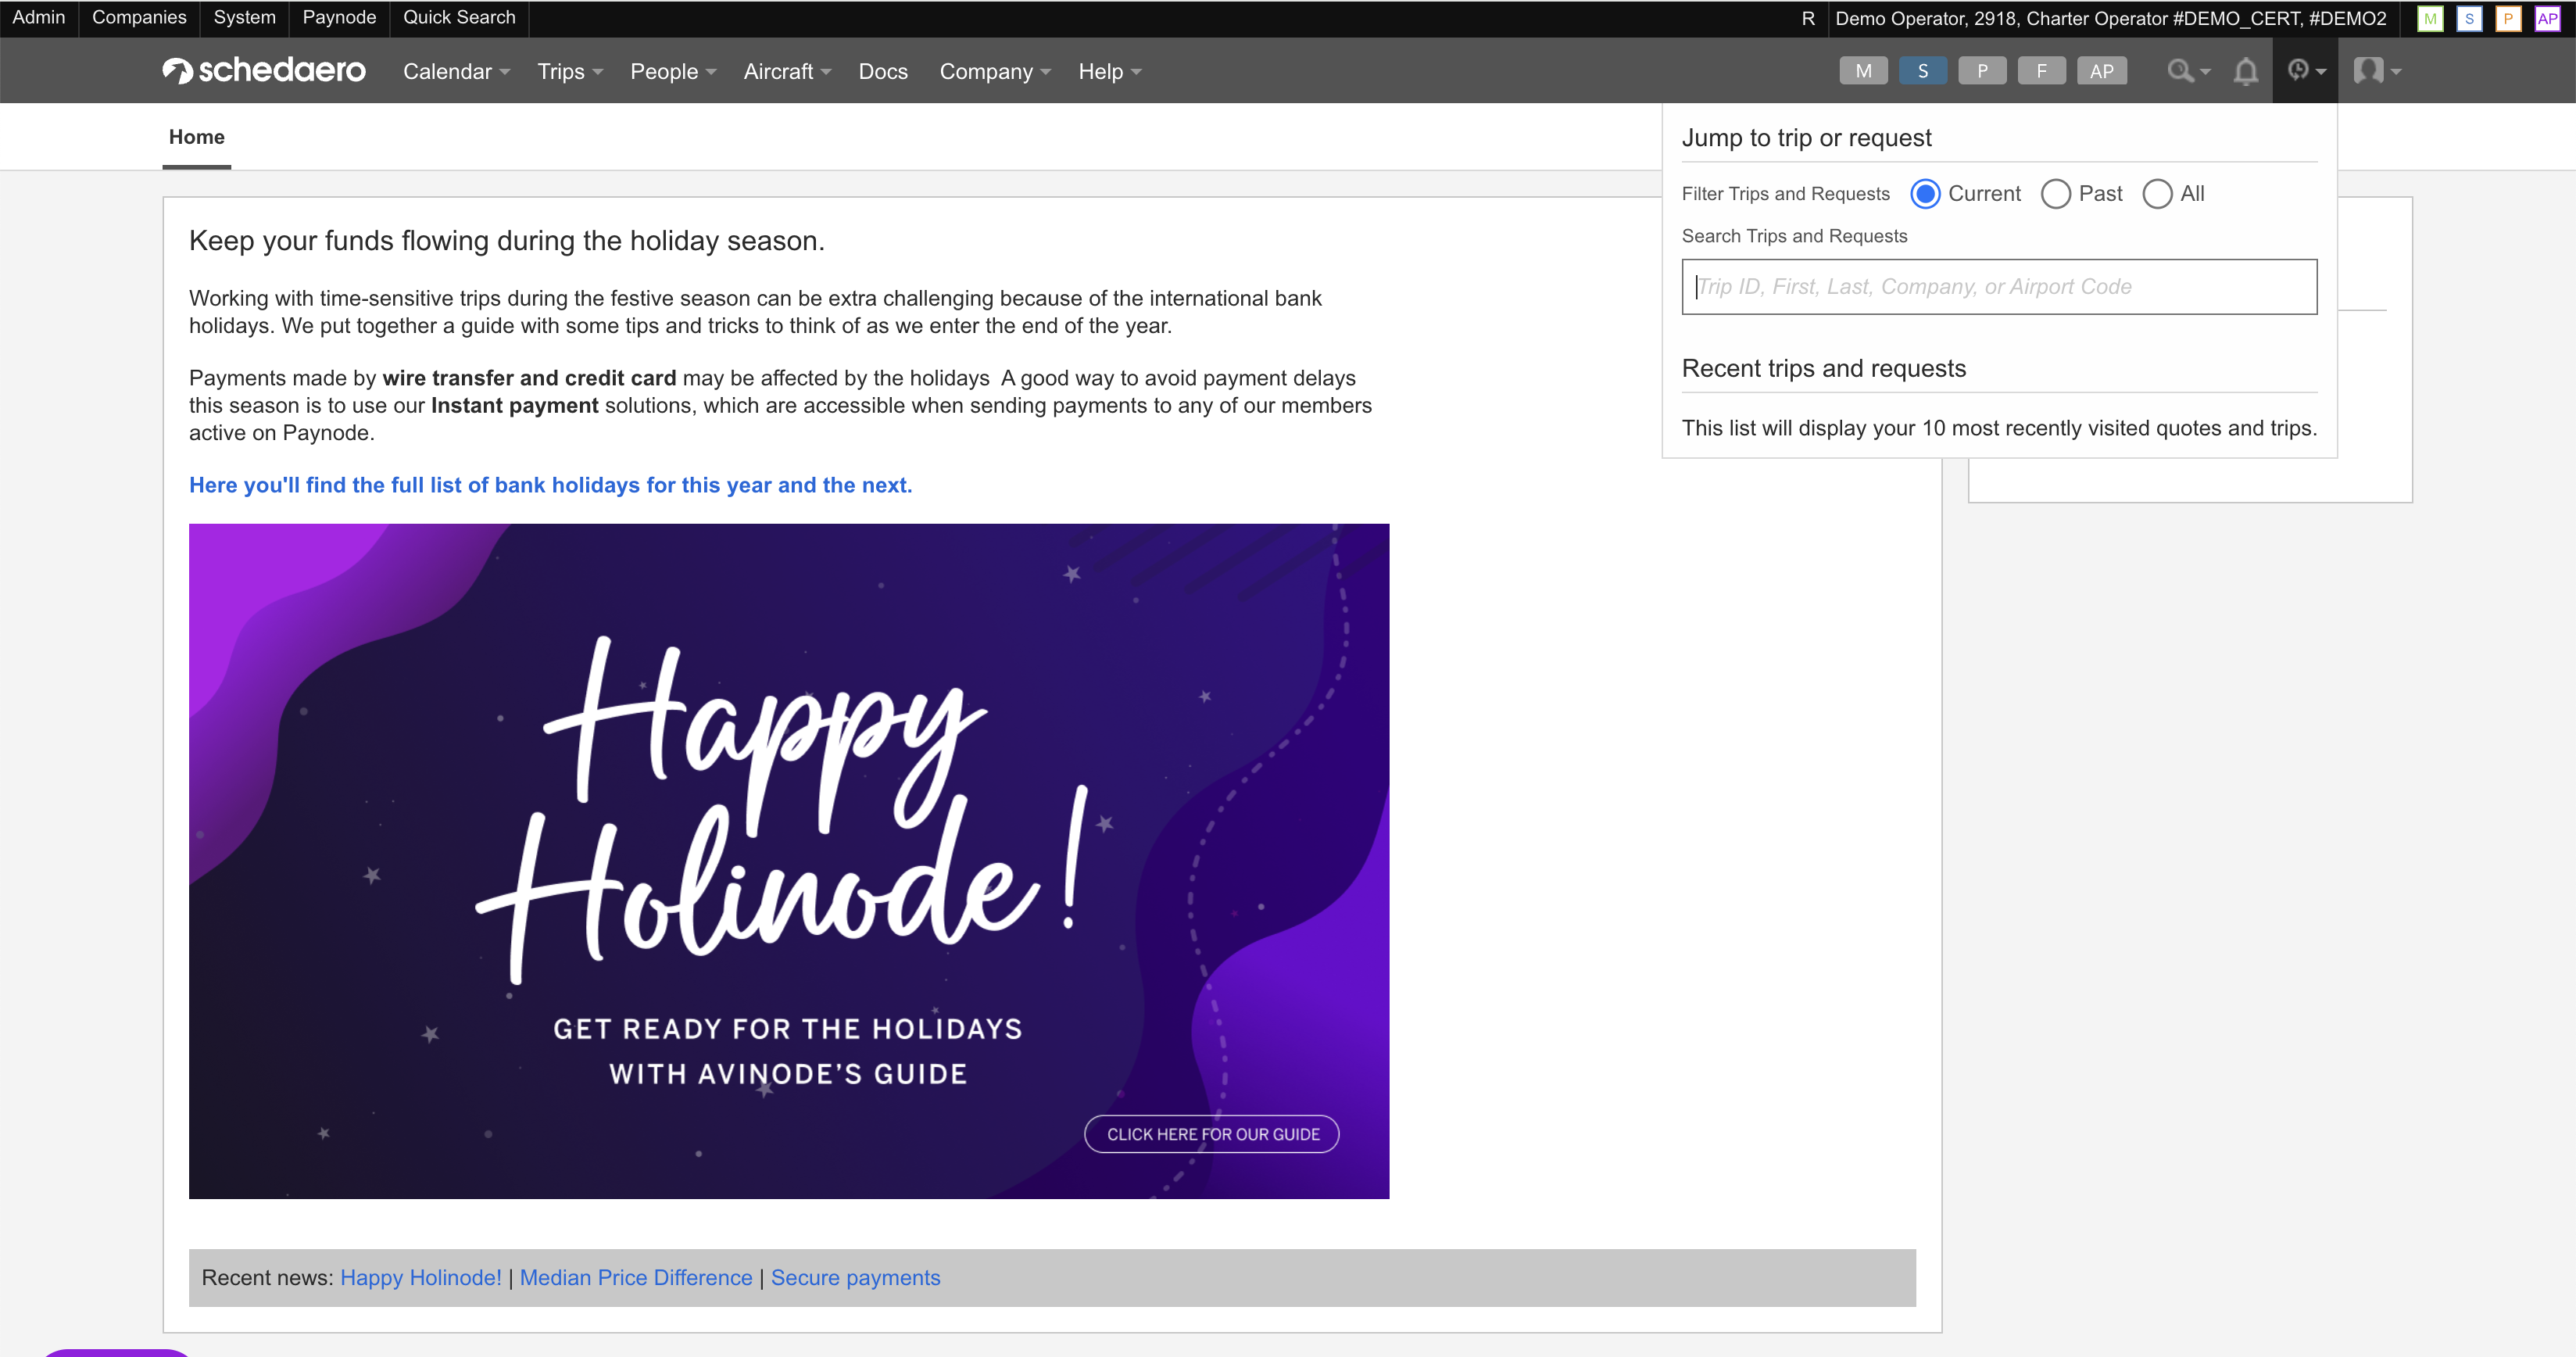The width and height of the screenshot is (2576, 1357).
Task: Open the Docs menu item
Action: pos(883,71)
